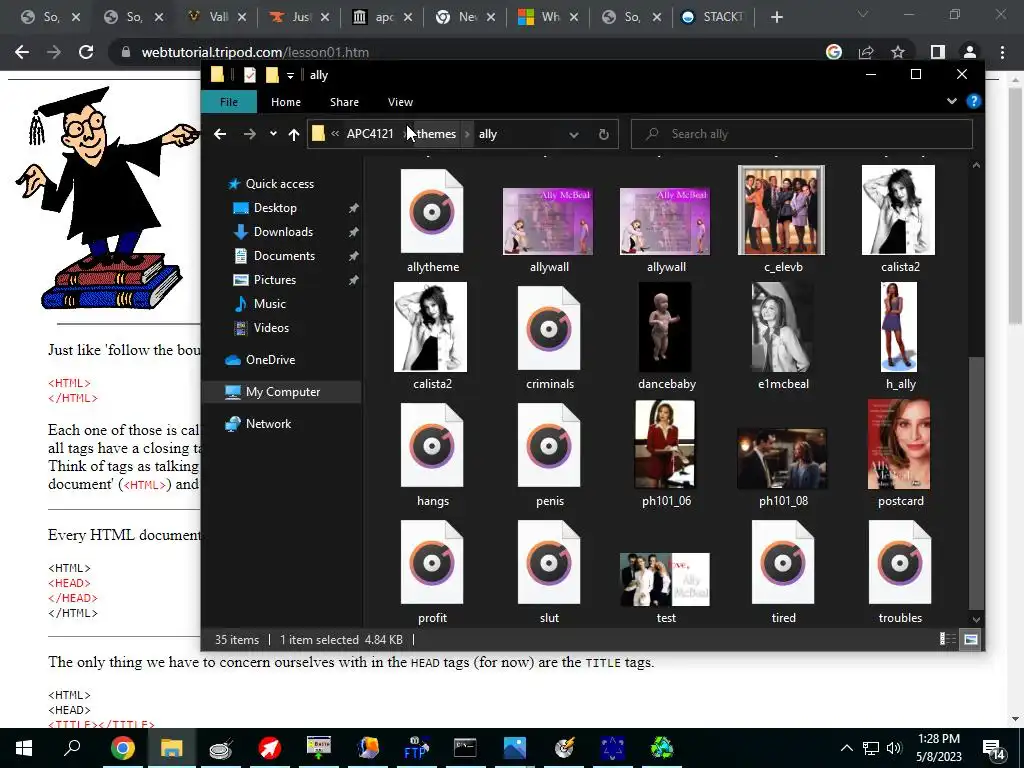
Task: Open the Share ribbon tab
Action: pyautogui.click(x=344, y=102)
